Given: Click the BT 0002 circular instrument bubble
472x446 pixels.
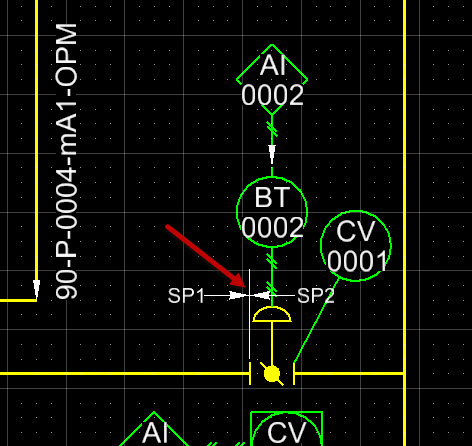Looking at the screenshot, I should coord(272,212).
